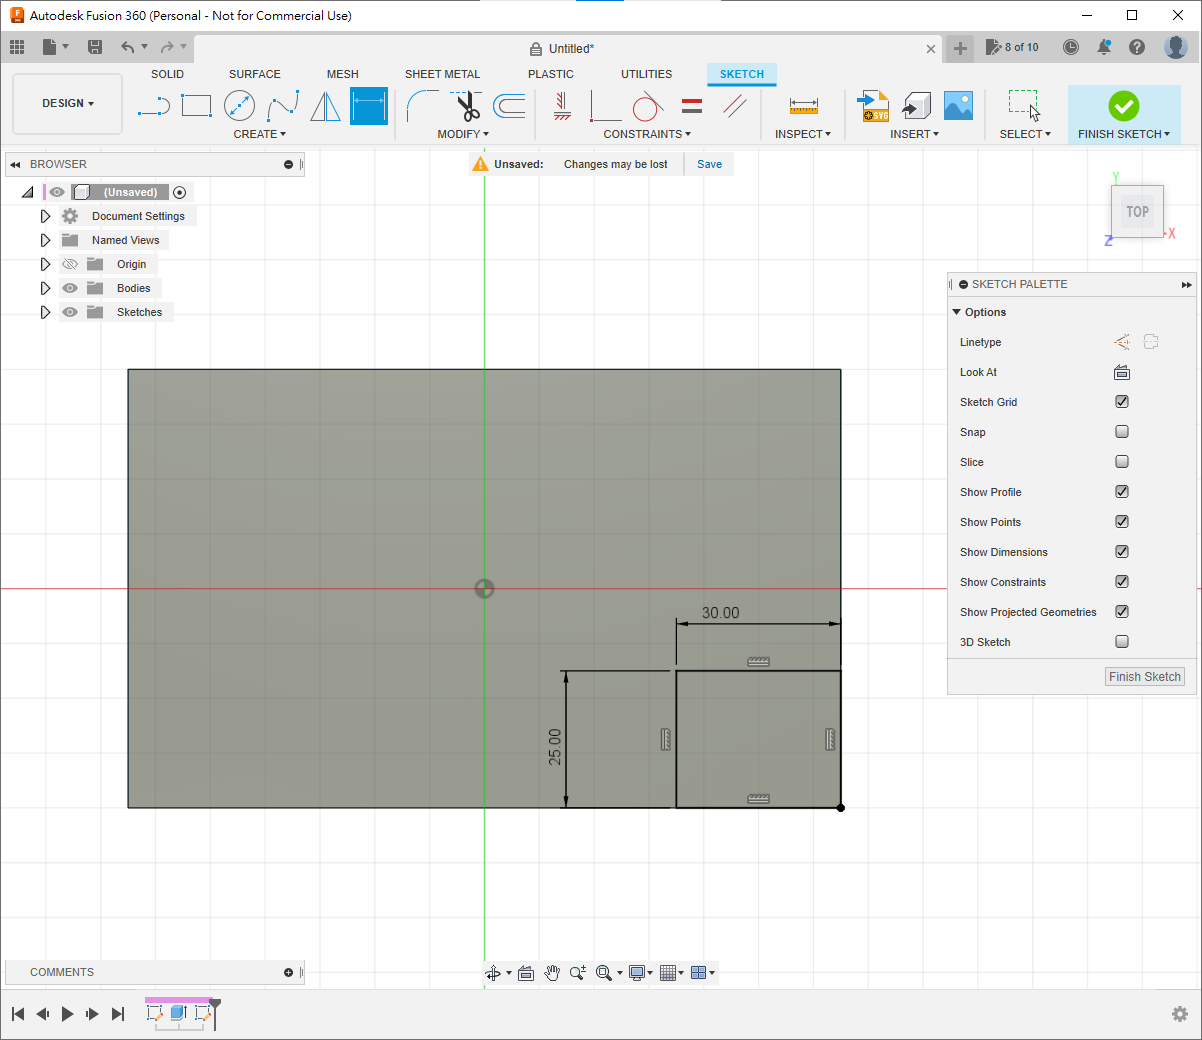1202x1040 pixels.
Task: Open the SHEET METAL tab
Action: (442, 74)
